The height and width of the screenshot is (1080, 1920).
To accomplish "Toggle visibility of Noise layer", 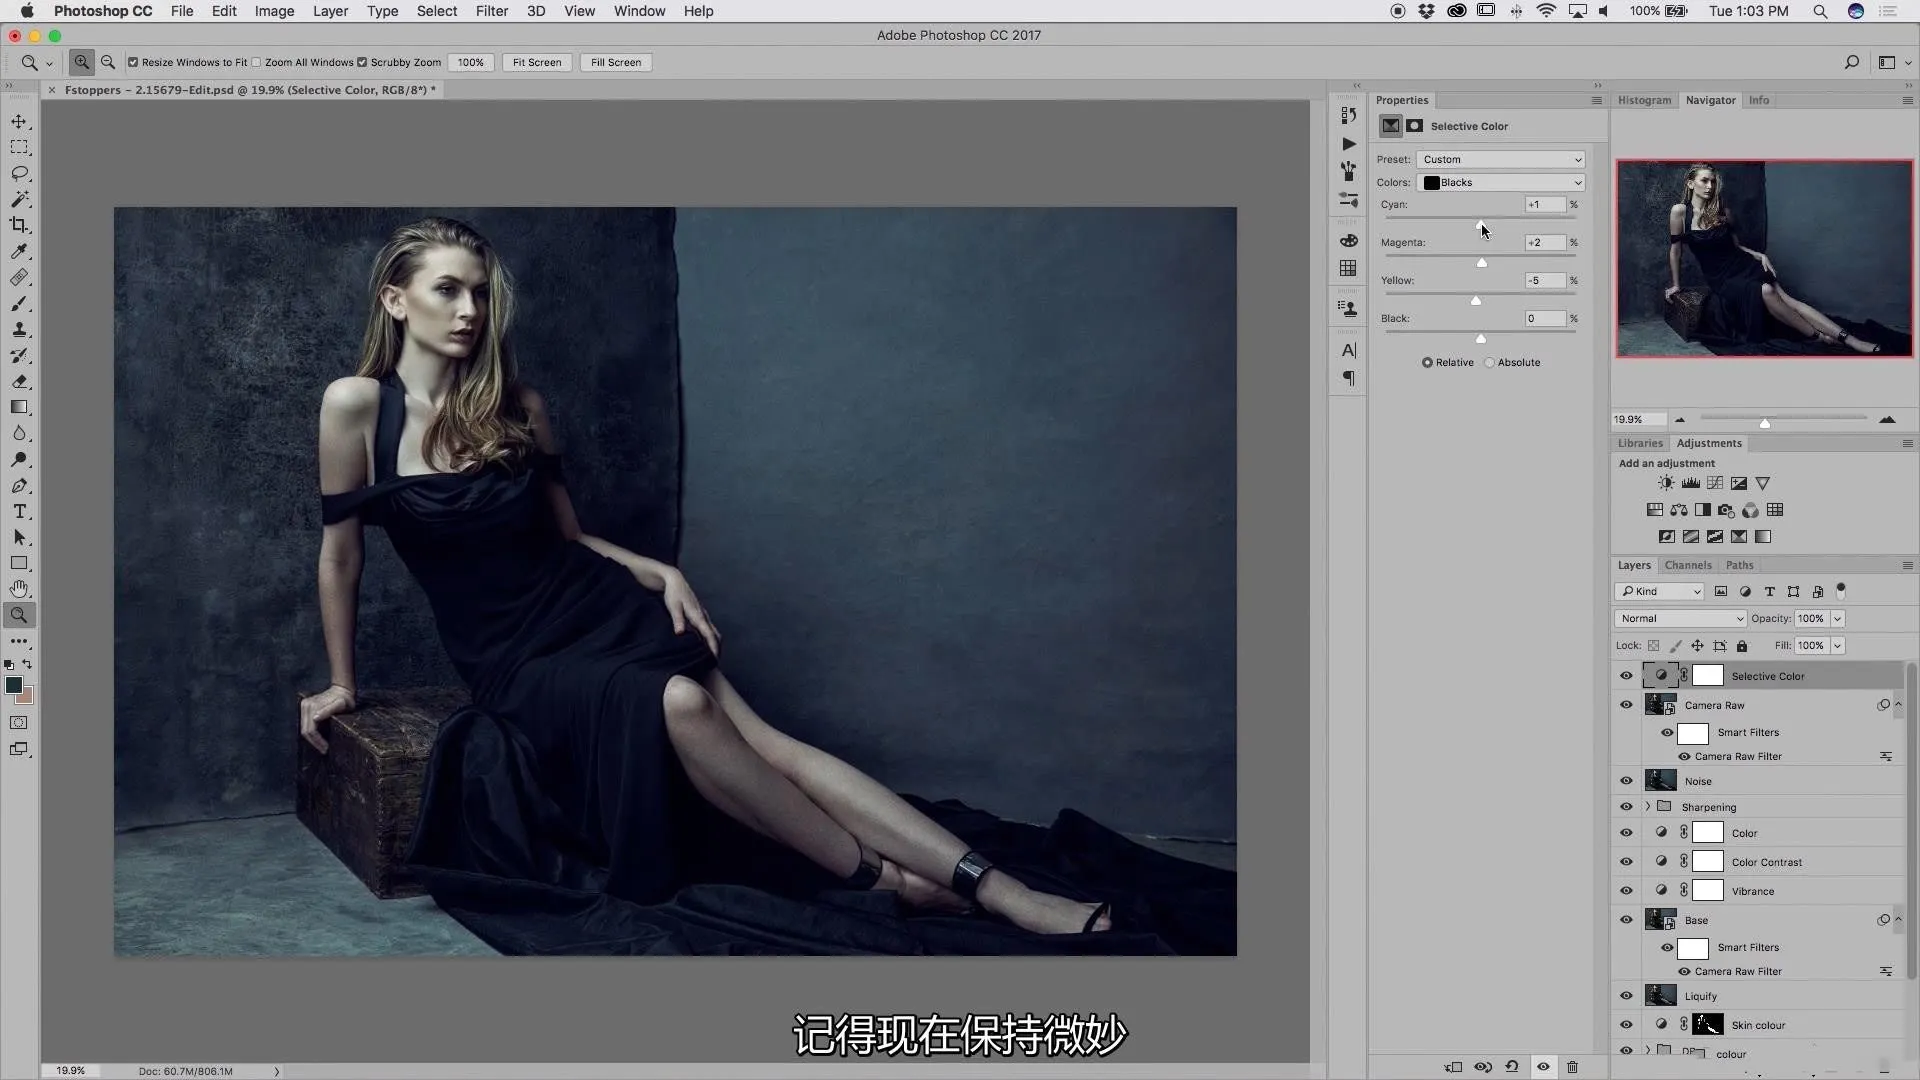I will pos(1626,781).
